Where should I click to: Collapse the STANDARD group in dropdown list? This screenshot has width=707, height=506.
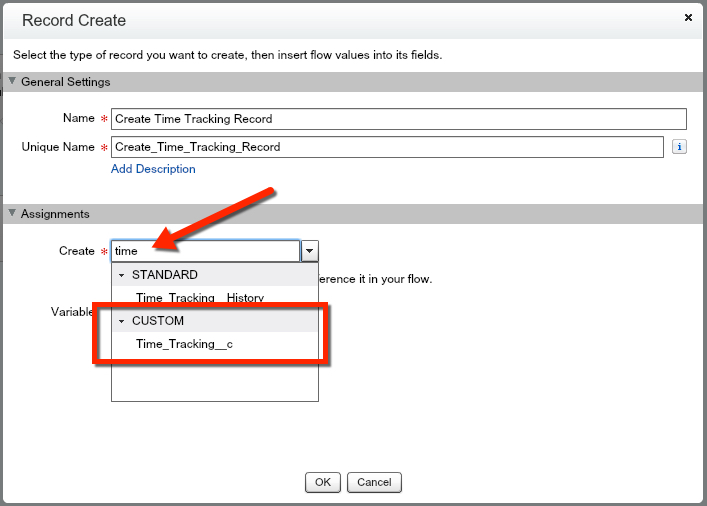(122, 275)
